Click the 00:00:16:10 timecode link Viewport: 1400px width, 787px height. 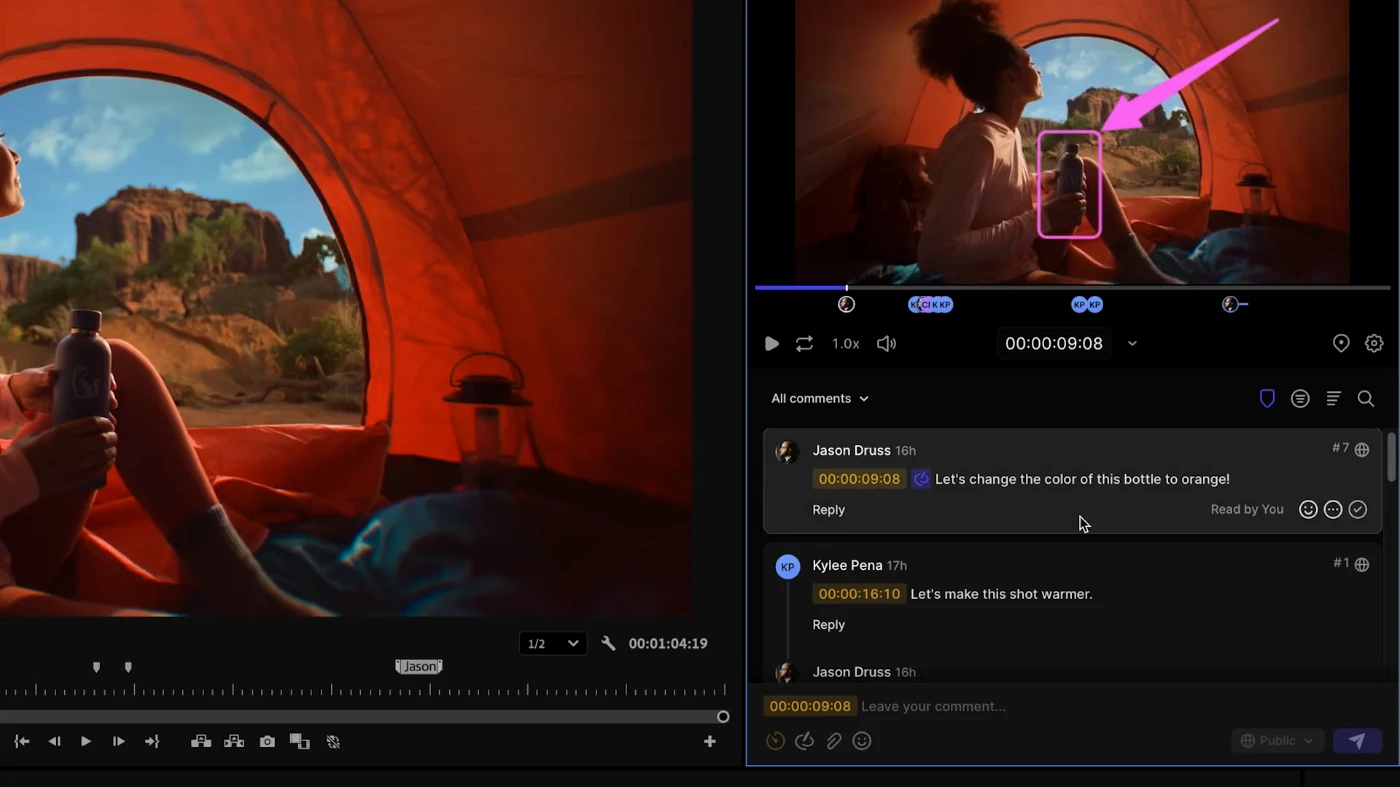(858, 594)
